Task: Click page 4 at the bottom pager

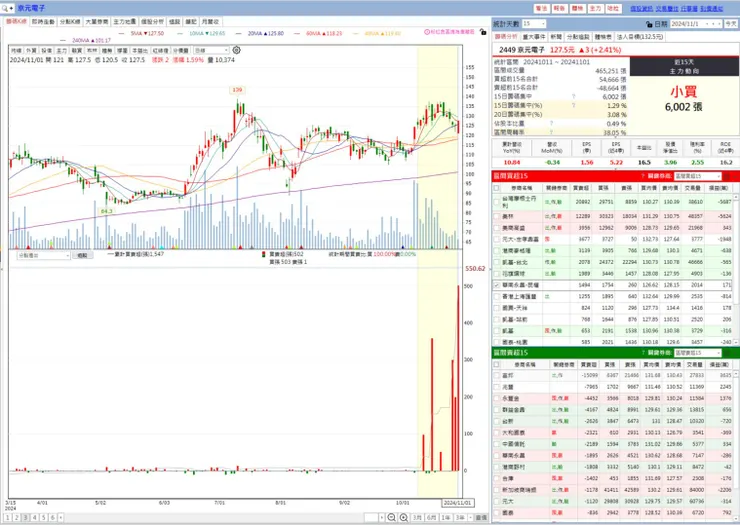Action: (34, 517)
